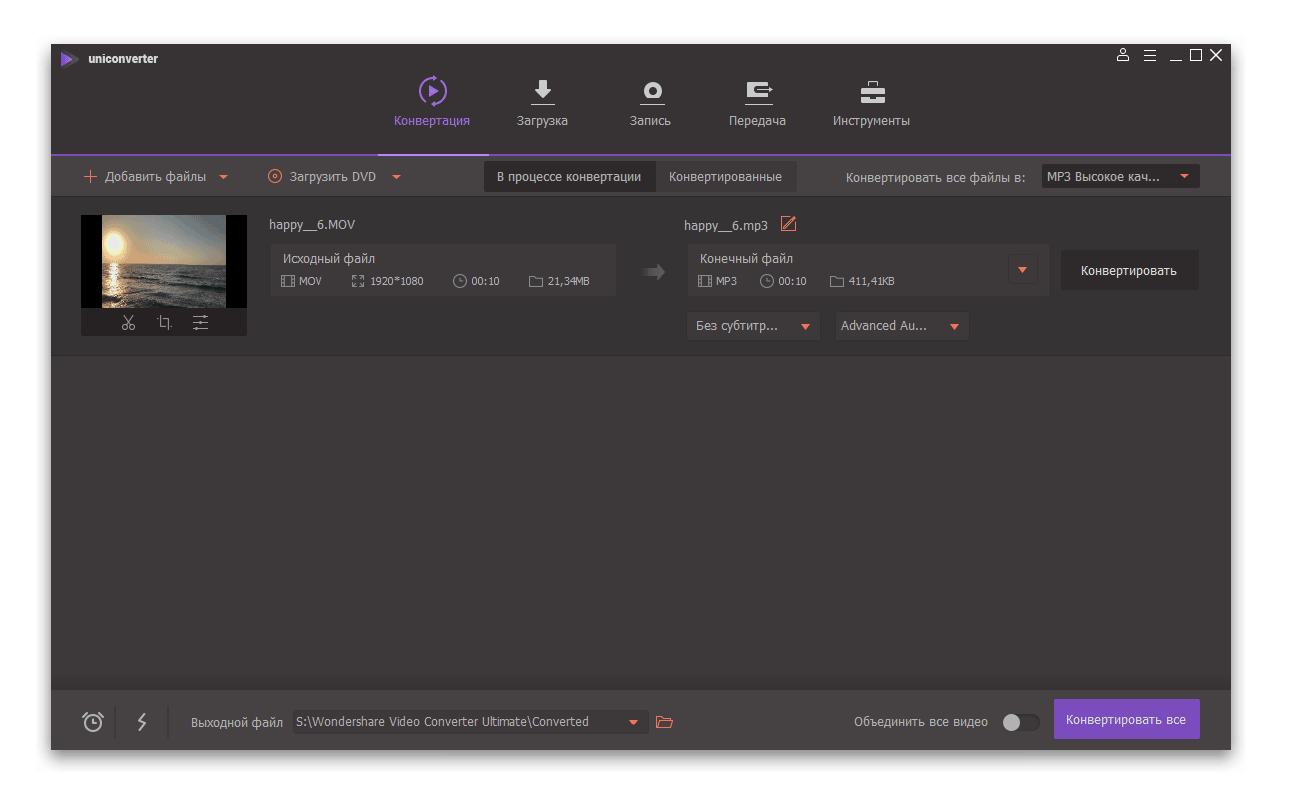Image resolution: width=1291 pixels, height=797 pixels.
Task: Open the crop tool under thumbnail
Action: (x=164, y=322)
